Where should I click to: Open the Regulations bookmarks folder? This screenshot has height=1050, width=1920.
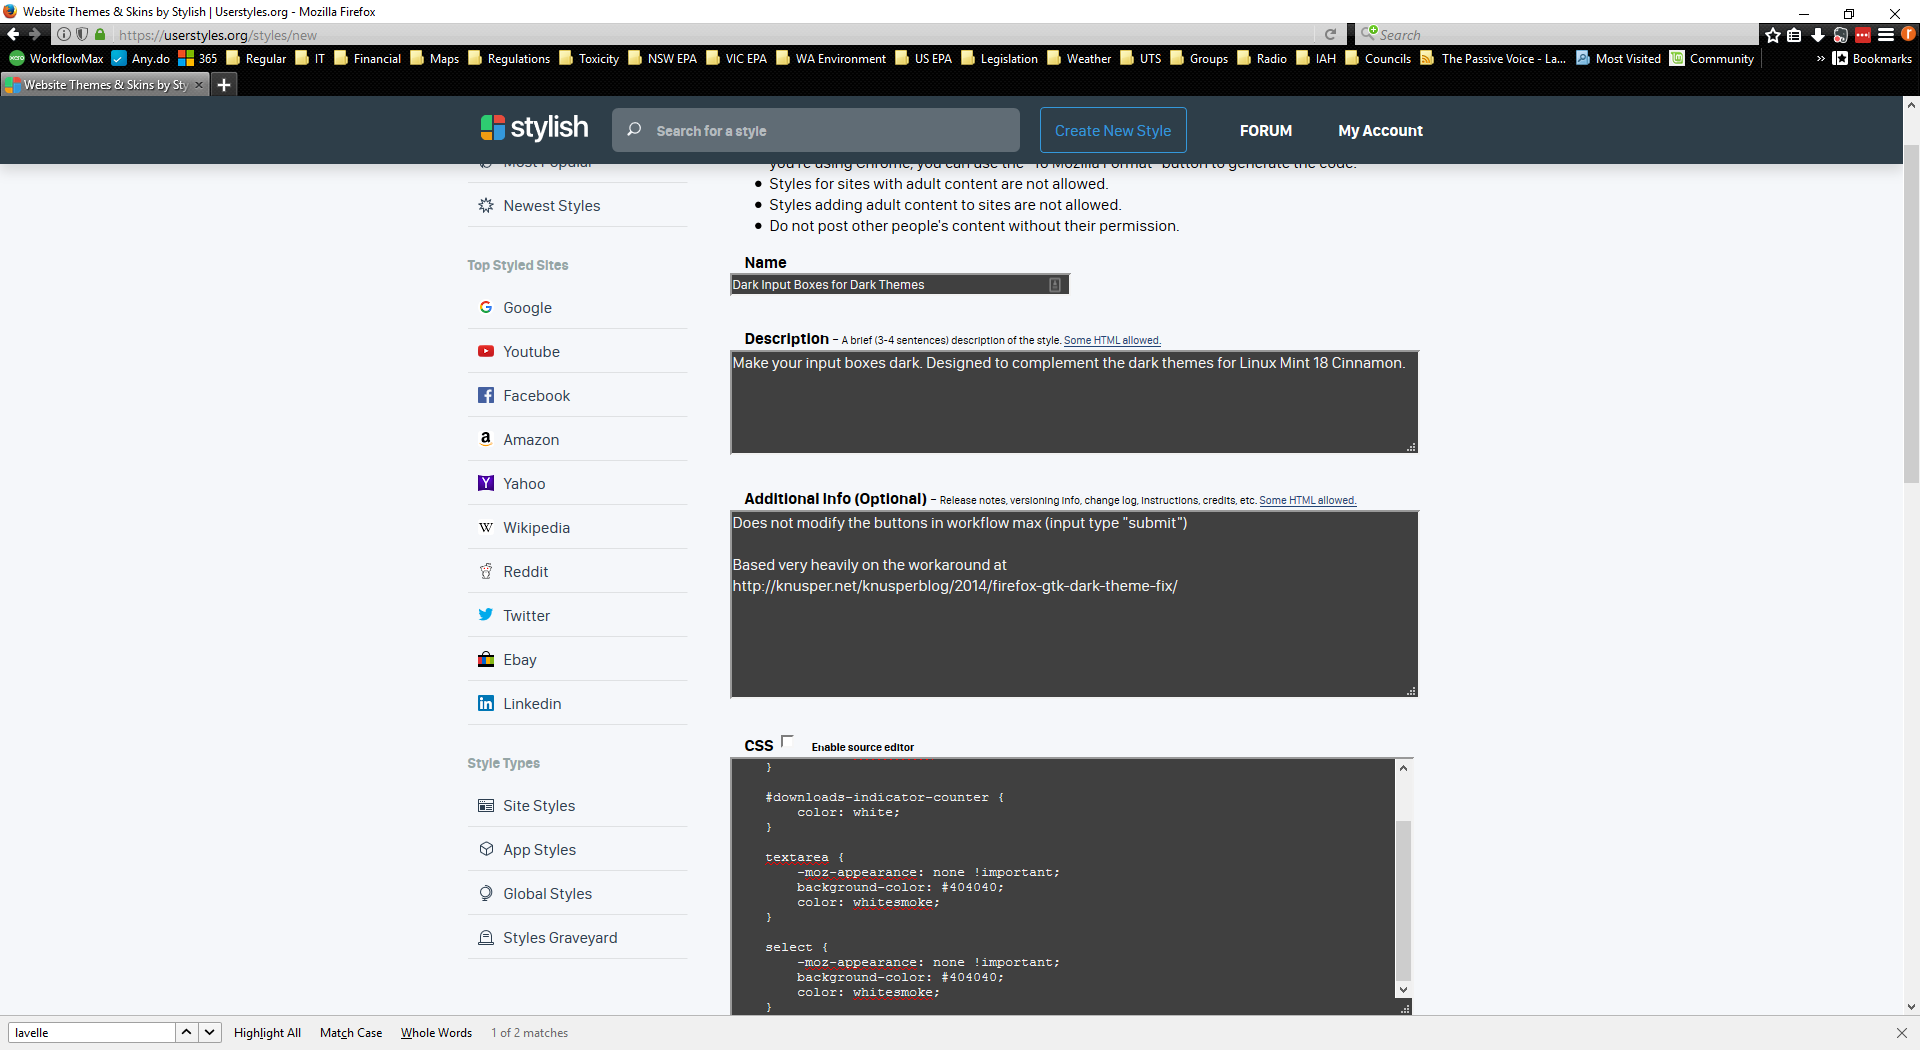click(x=509, y=58)
